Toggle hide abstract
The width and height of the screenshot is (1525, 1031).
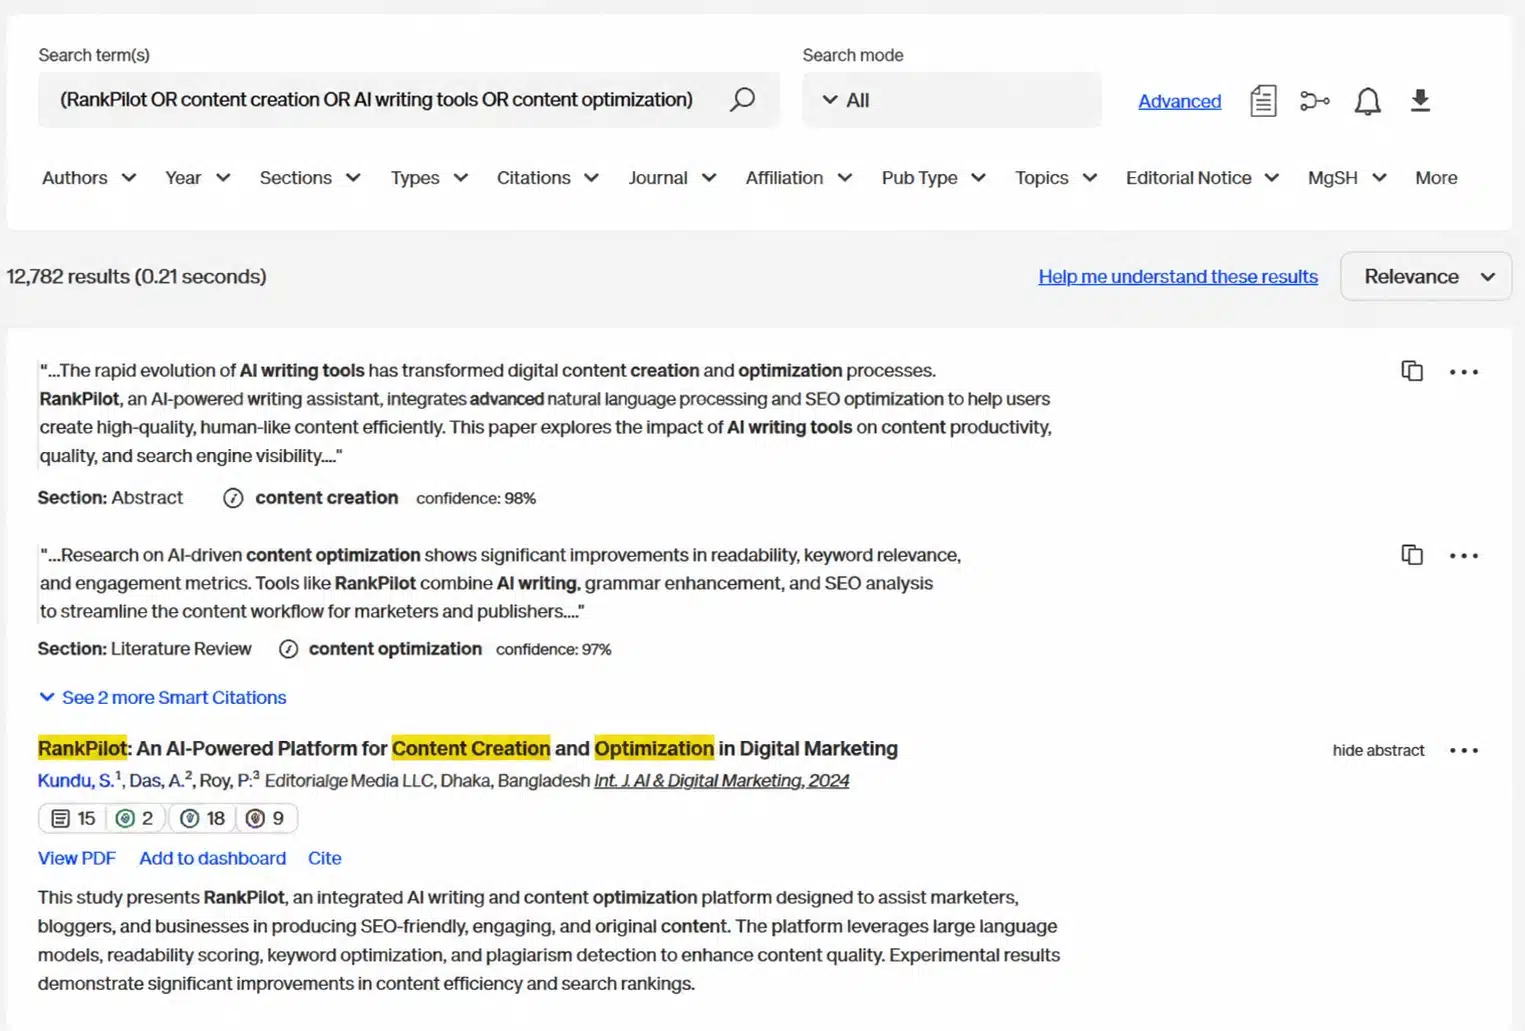coord(1378,750)
